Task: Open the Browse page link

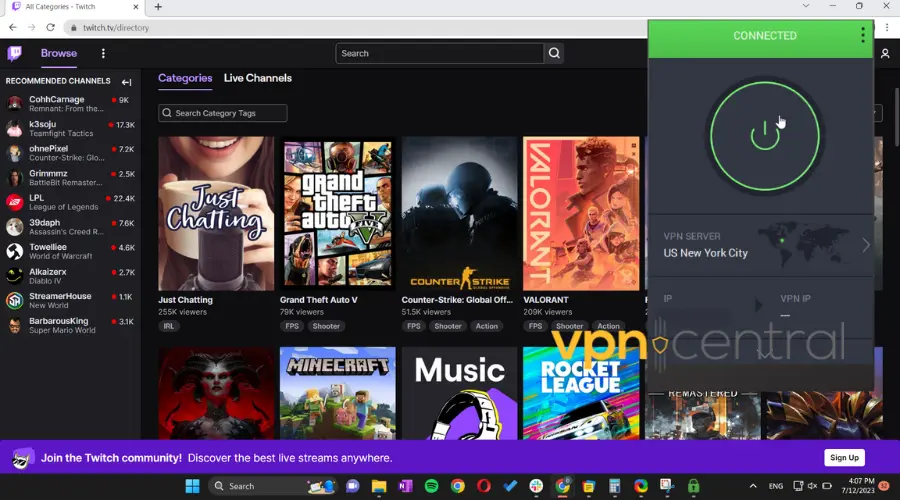Action: click(59, 53)
